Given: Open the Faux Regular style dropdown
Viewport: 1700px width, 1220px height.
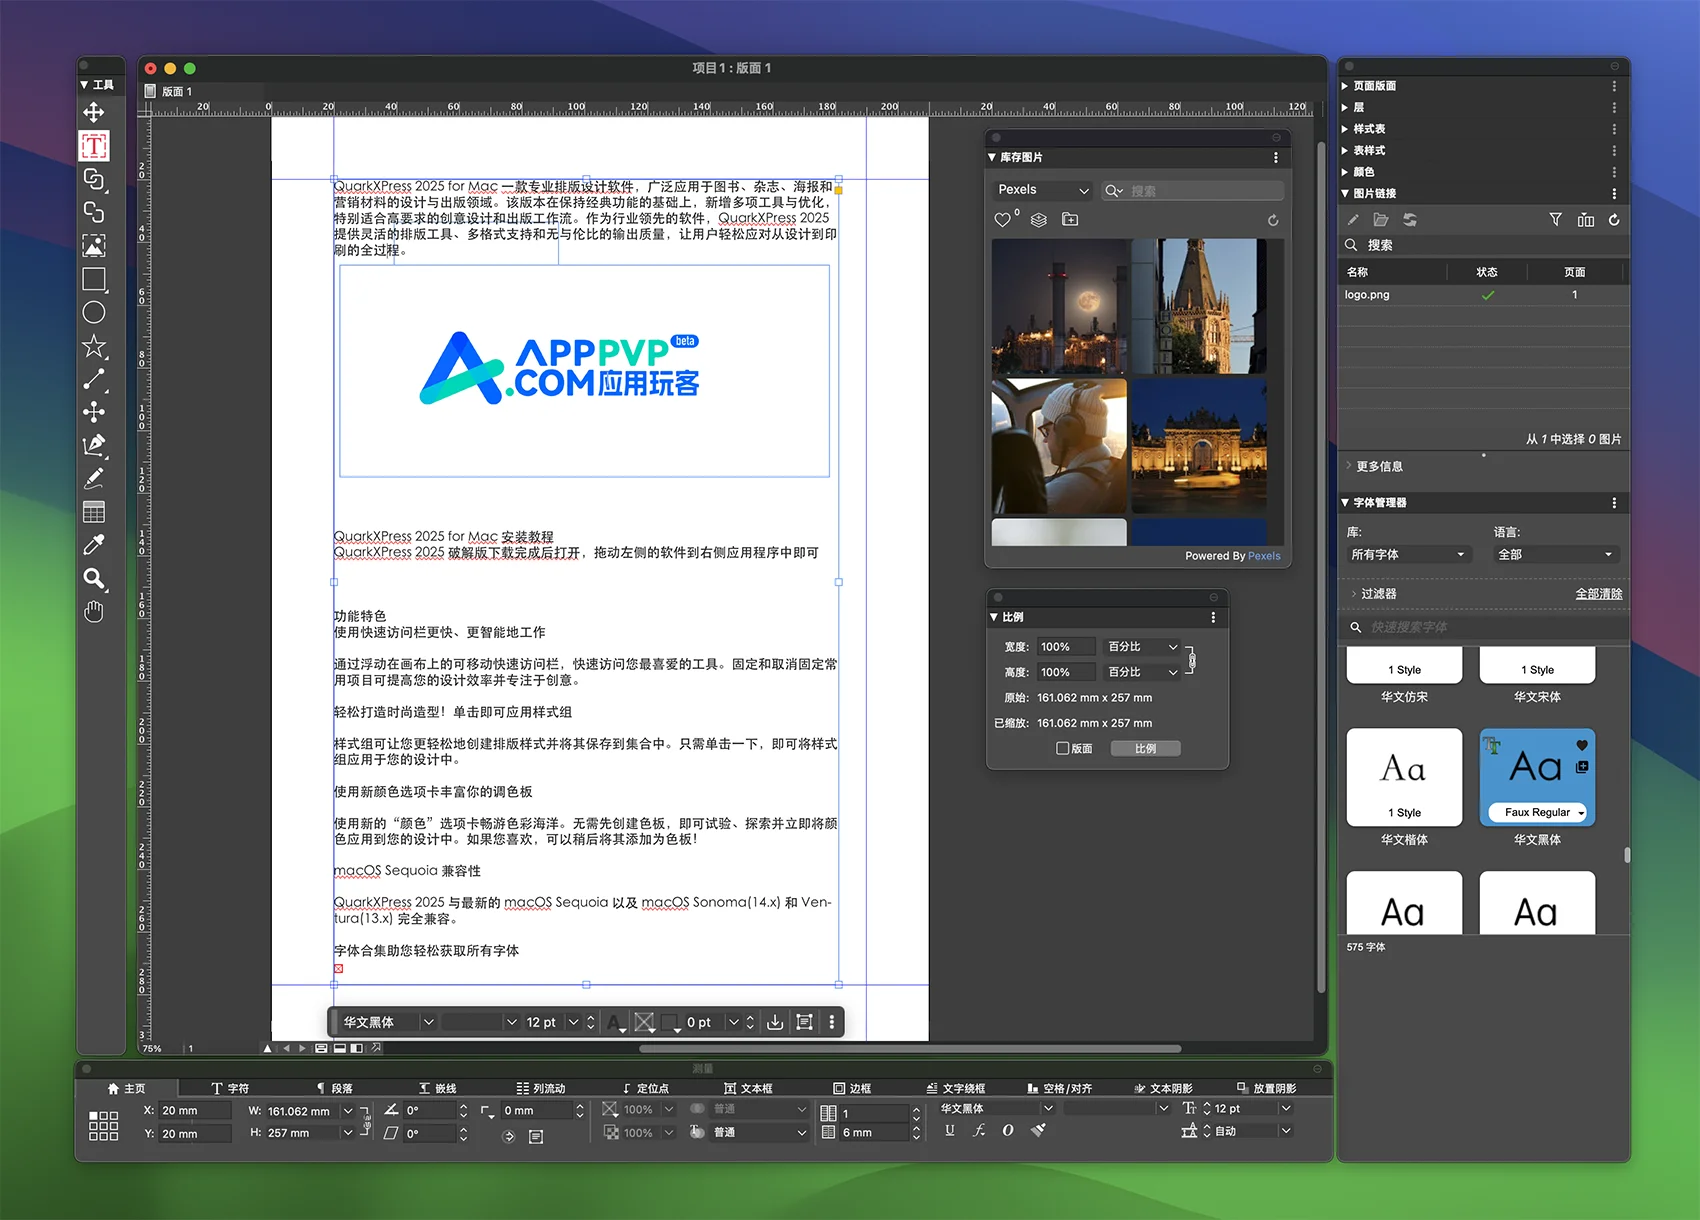Looking at the screenshot, I should (x=1538, y=812).
